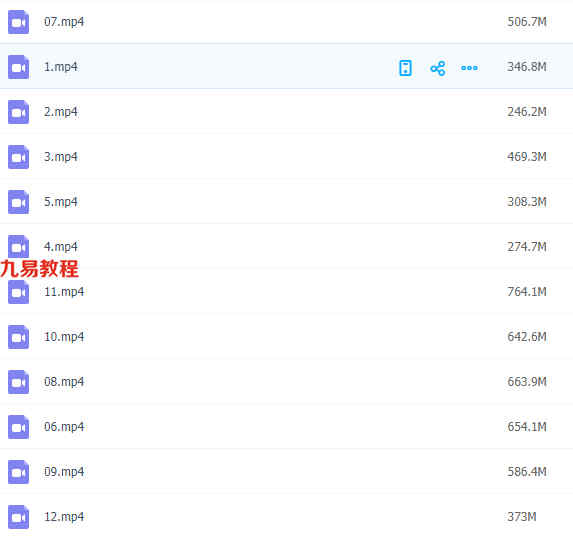Viewport: 573px width, 536px height.
Task: Click the 469.3M size of 3.mp4
Action: [x=527, y=157]
